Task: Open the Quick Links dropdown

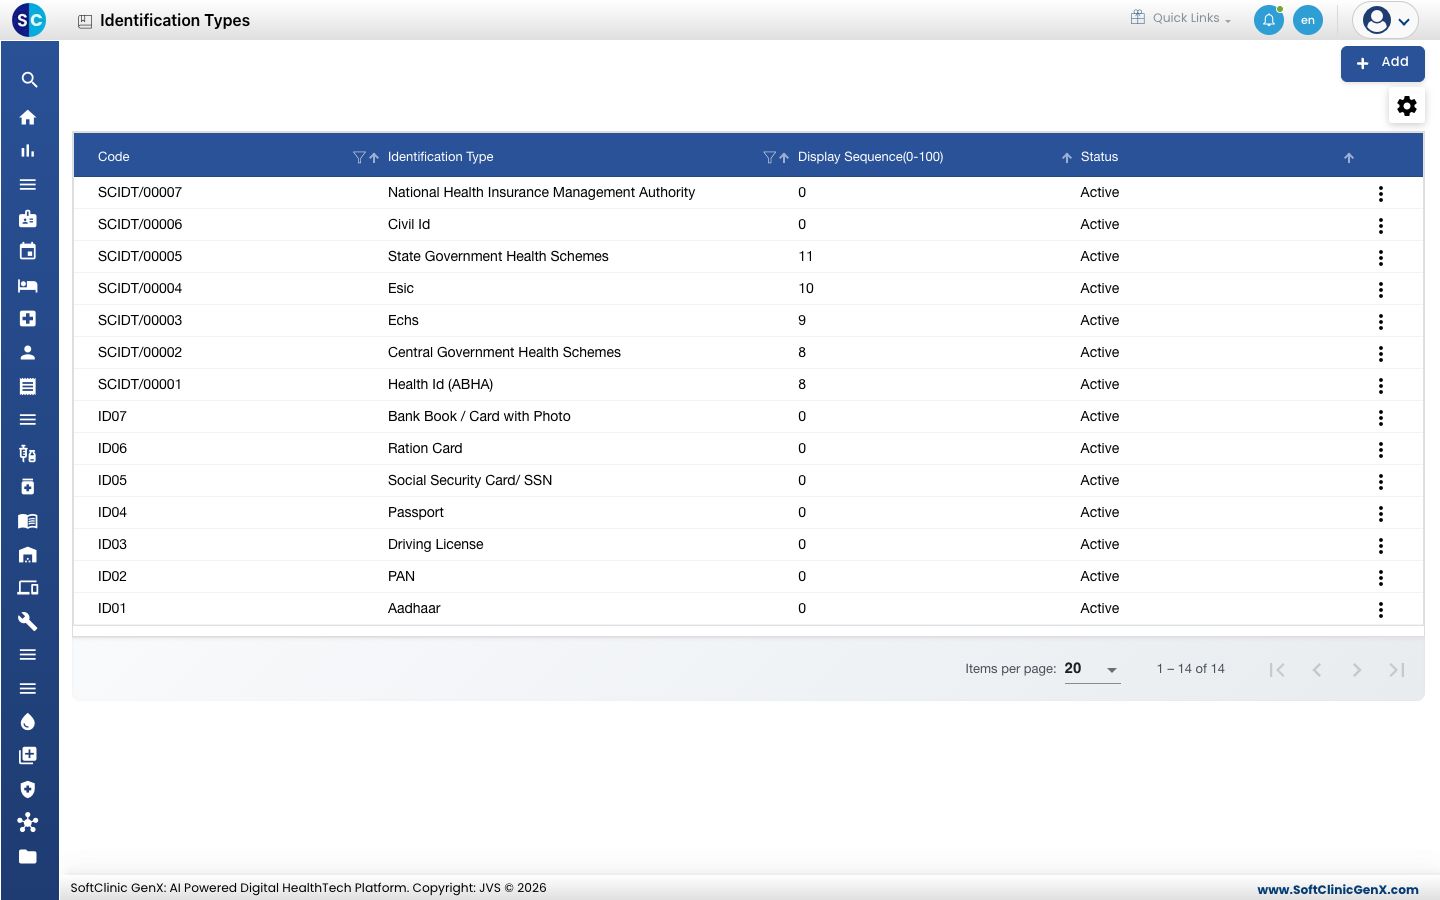Action: tap(1181, 18)
